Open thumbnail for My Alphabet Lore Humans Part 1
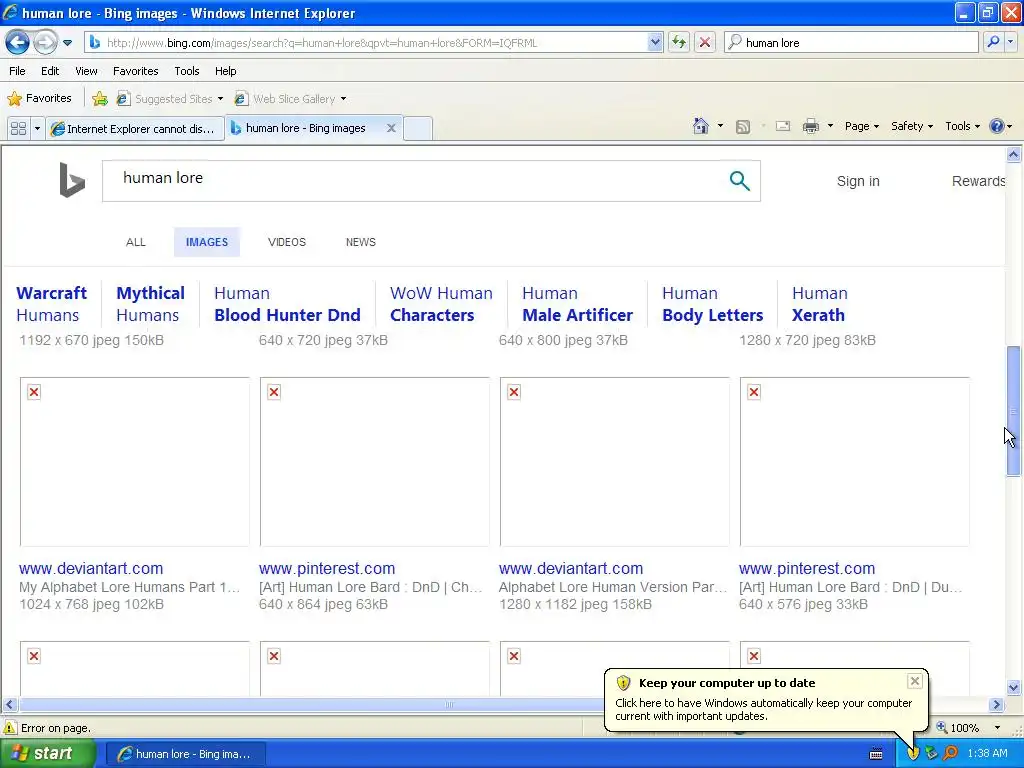The height and width of the screenshot is (768, 1024). pyautogui.click(x=135, y=461)
